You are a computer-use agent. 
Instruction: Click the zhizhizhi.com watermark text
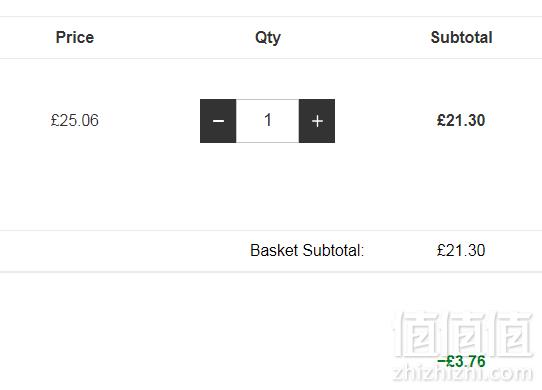tap(463, 374)
